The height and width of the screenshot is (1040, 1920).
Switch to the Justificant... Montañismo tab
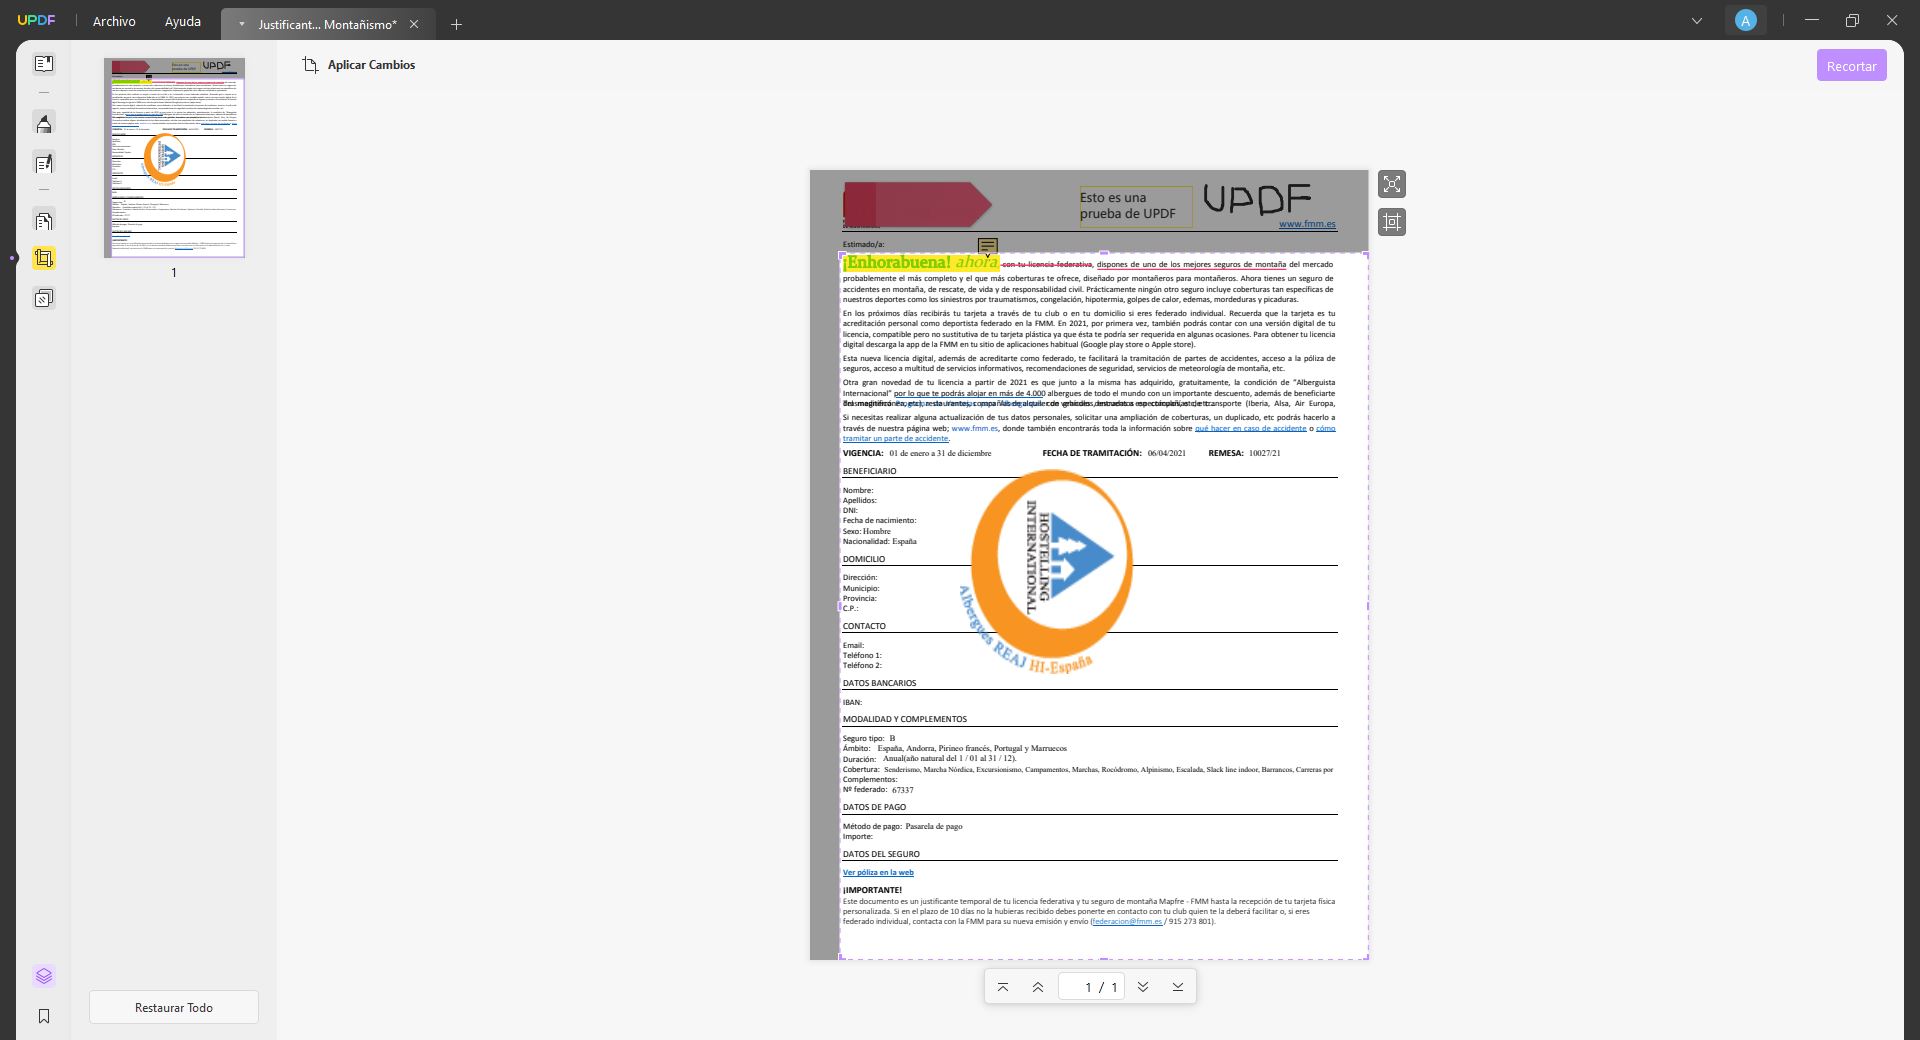point(327,24)
